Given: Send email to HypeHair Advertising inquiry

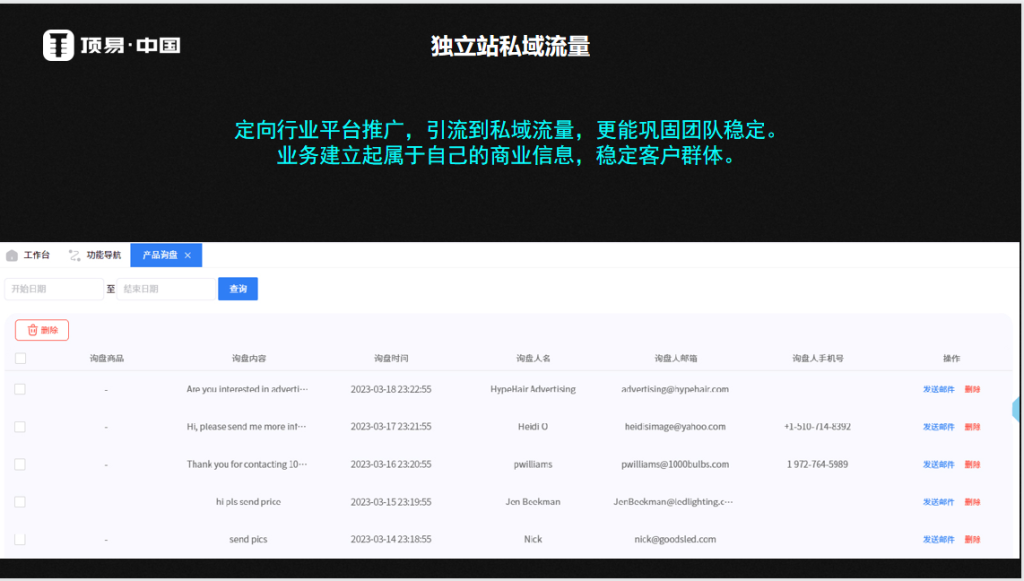Looking at the screenshot, I should [938, 389].
